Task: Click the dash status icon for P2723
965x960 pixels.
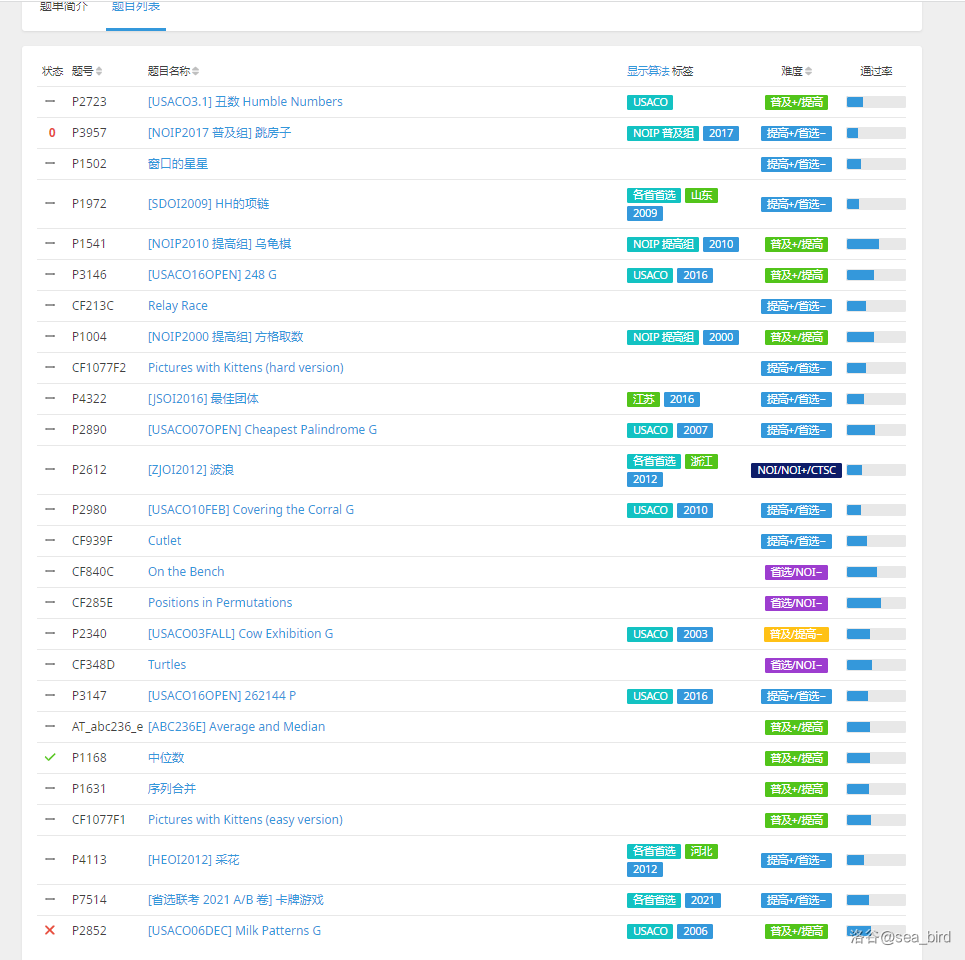Action: click(50, 102)
